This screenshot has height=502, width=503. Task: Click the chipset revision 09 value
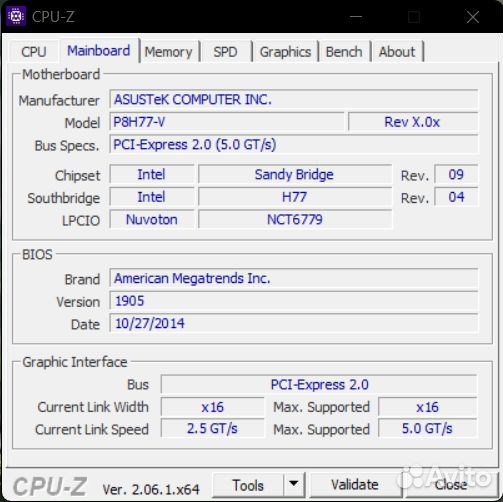pyautogui.click(x=456, y=174)
